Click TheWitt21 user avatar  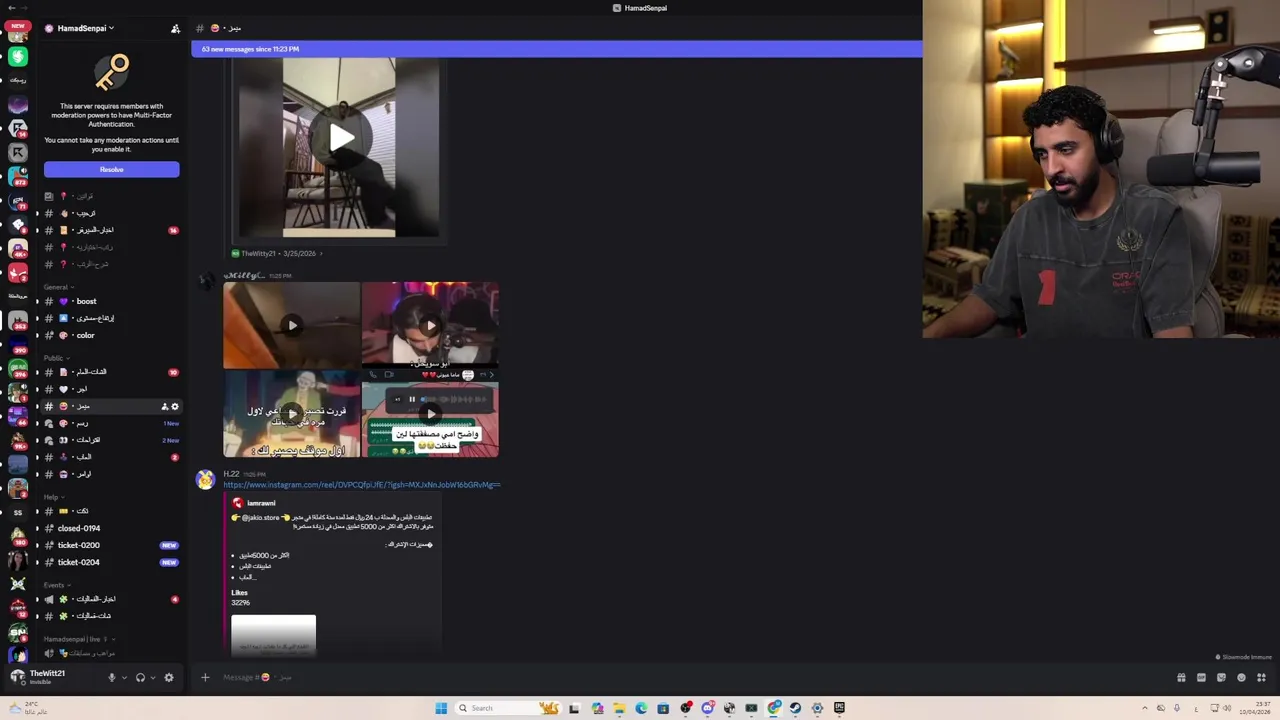(17, 677)
